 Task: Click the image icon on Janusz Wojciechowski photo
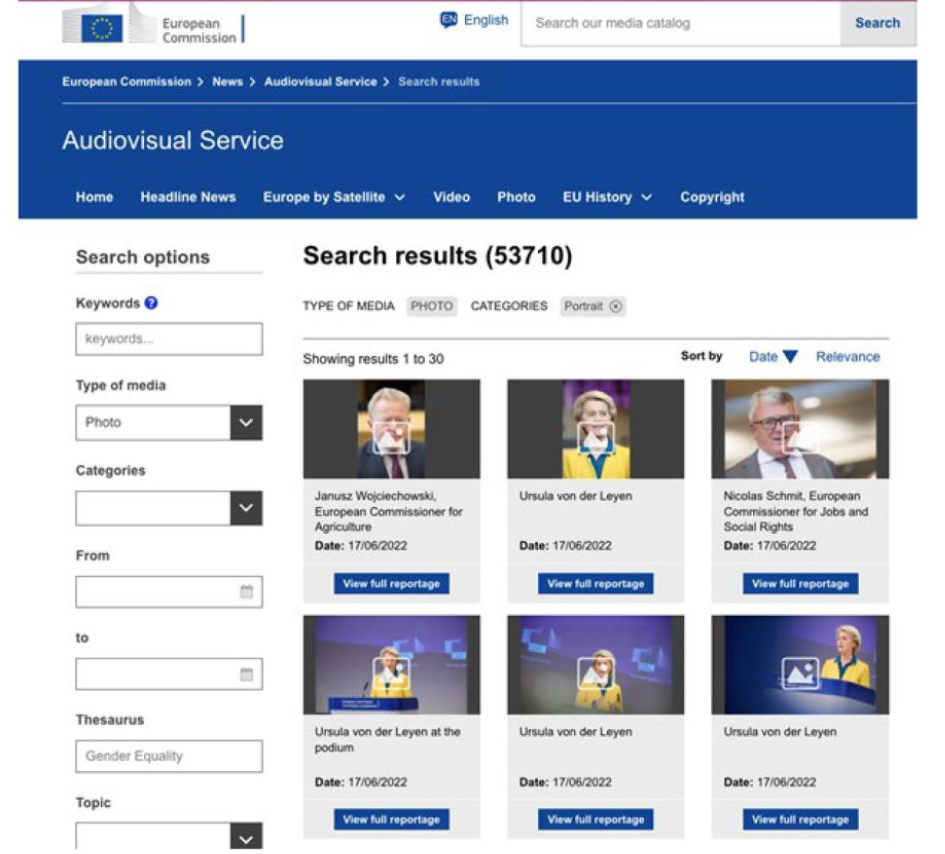point(391,437)
